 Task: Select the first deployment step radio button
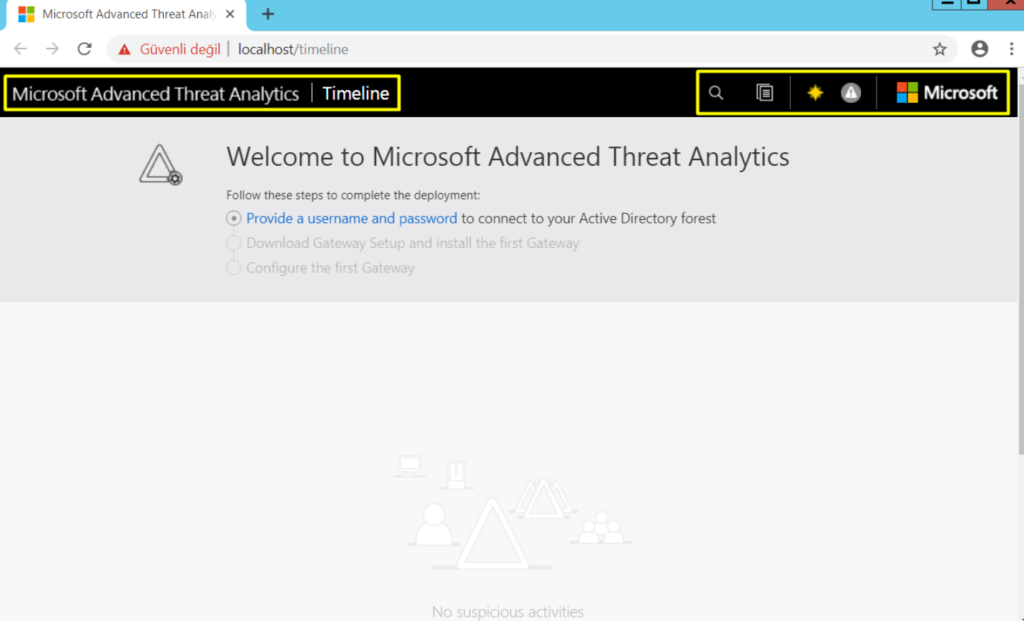pyautogui.click(x=233, y=218)
